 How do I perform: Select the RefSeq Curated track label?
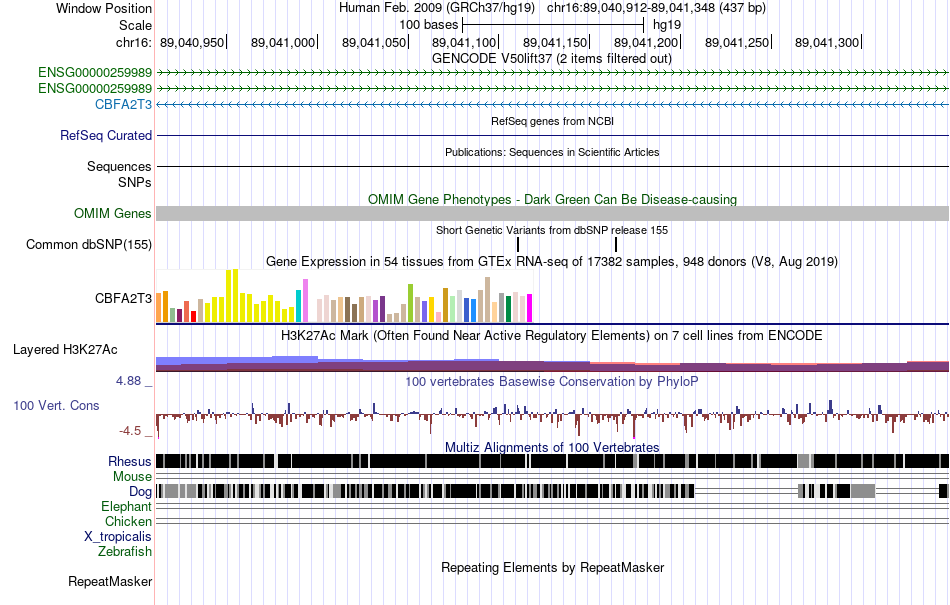tap(105, 136)
